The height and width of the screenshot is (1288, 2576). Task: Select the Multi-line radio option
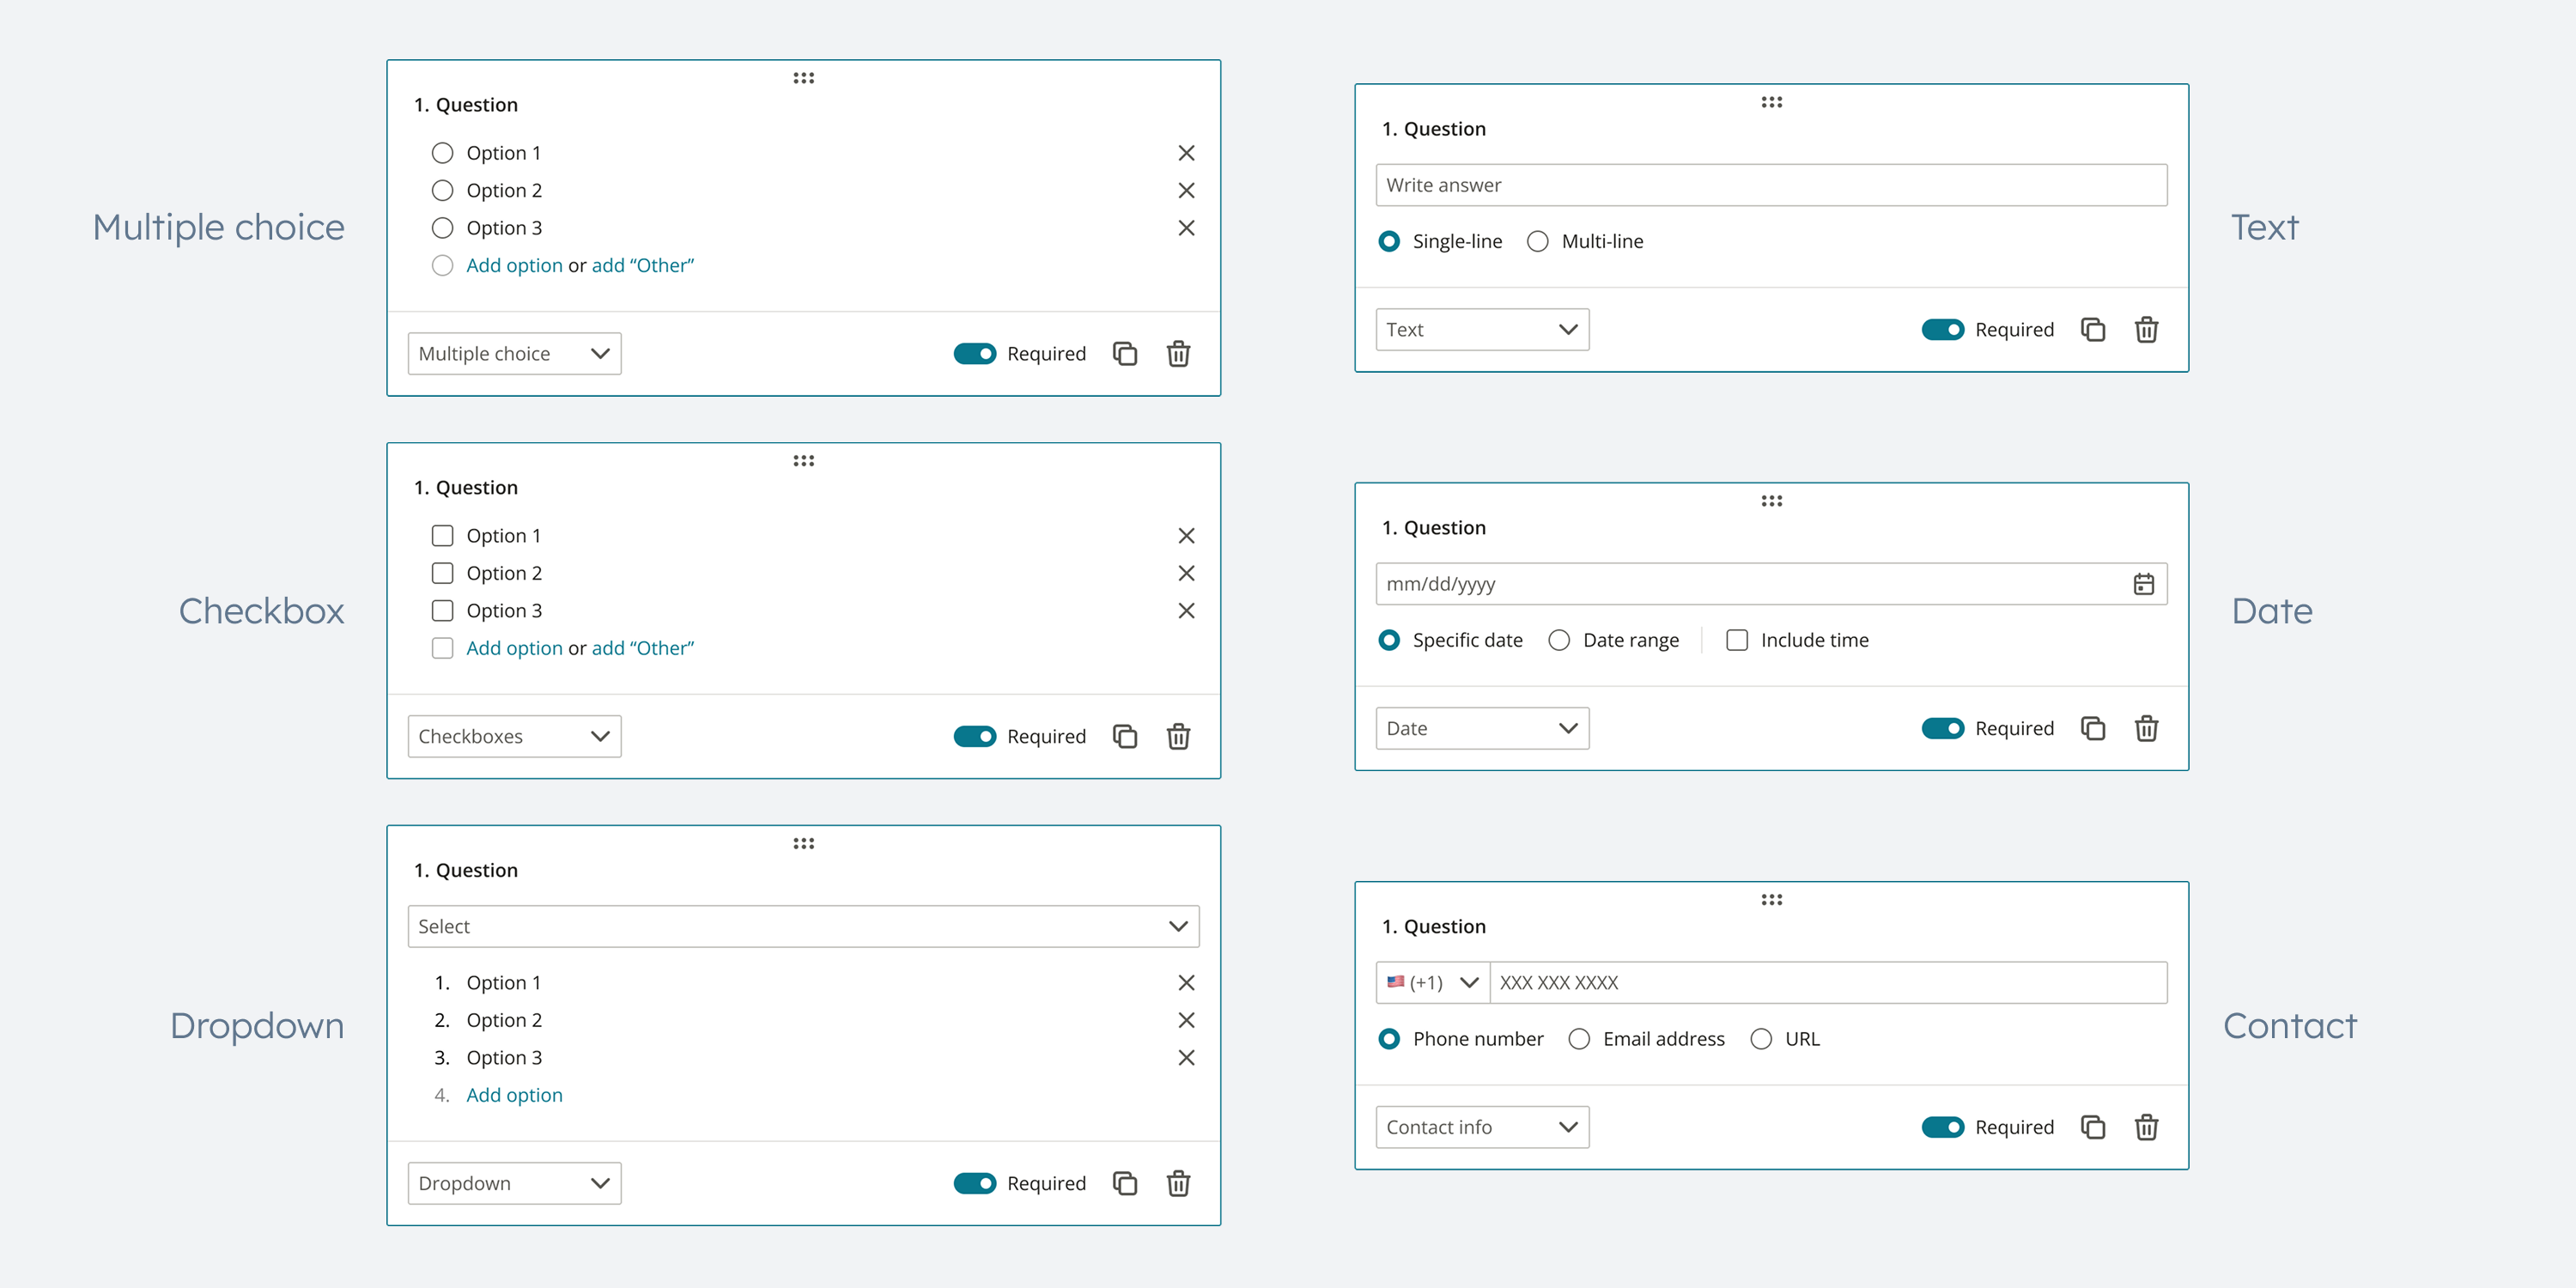1538,242
